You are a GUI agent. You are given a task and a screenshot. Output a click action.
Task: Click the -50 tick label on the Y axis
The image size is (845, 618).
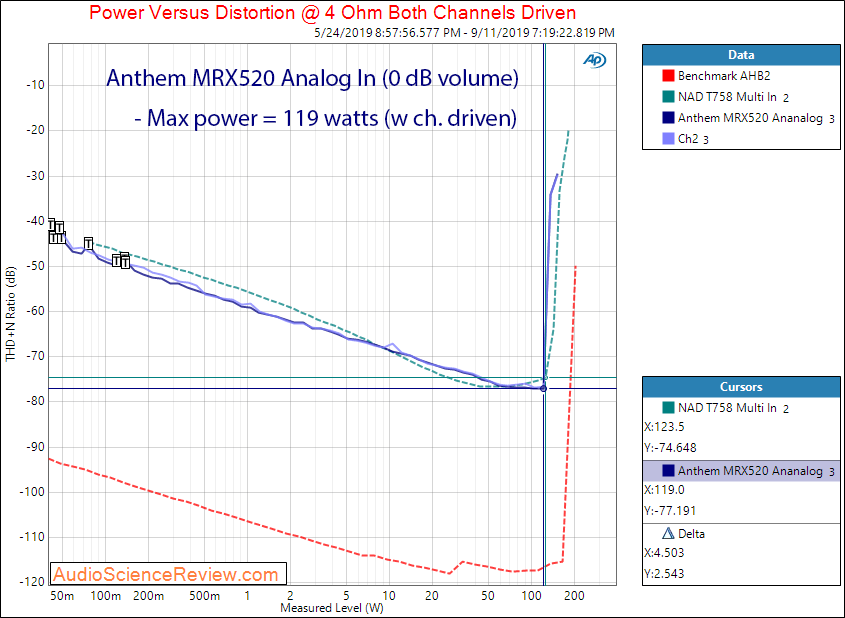tap(34, 266)
